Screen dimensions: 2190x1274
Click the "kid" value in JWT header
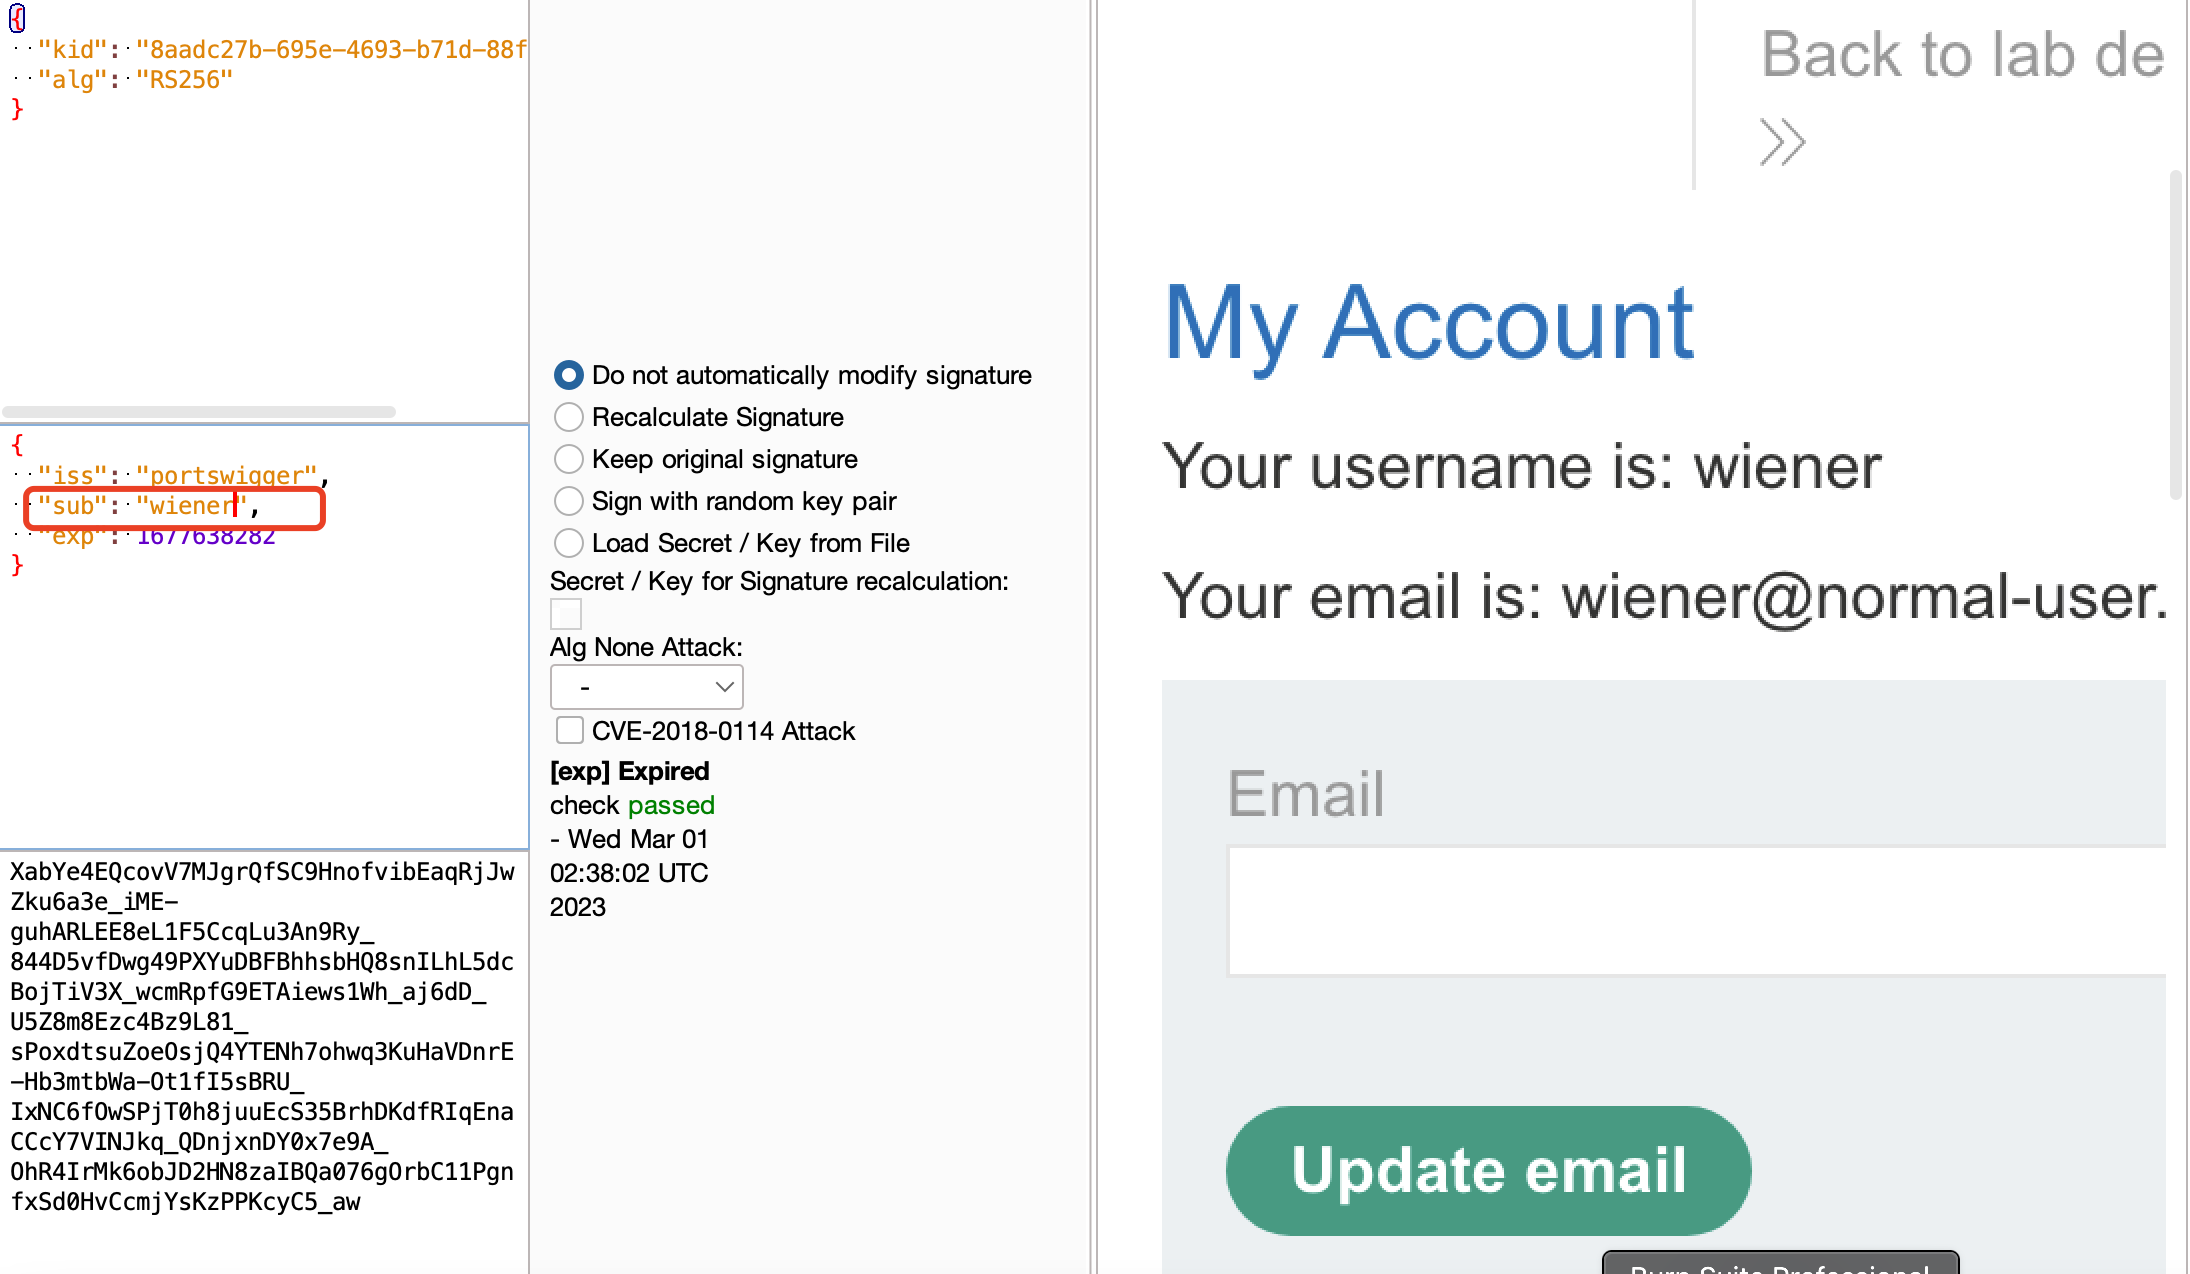point(330,50)
